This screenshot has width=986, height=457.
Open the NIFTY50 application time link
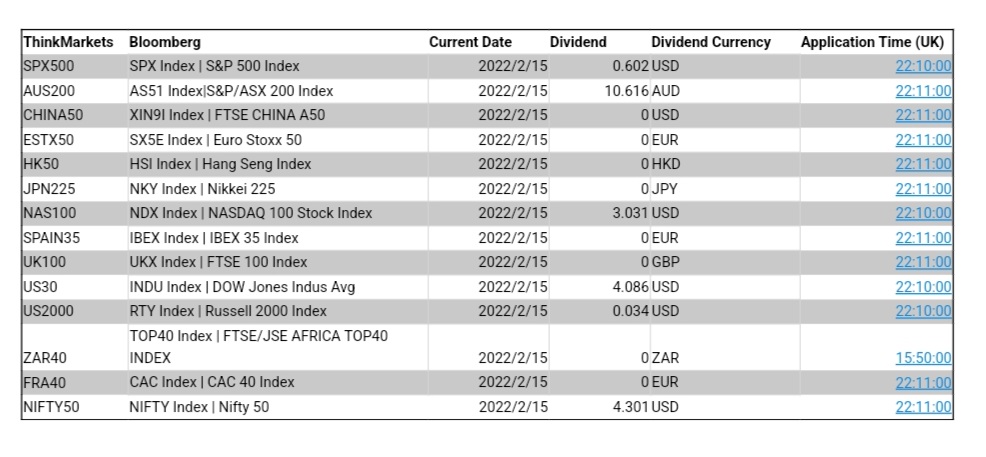pyautogui.click(x=923, y=407)
